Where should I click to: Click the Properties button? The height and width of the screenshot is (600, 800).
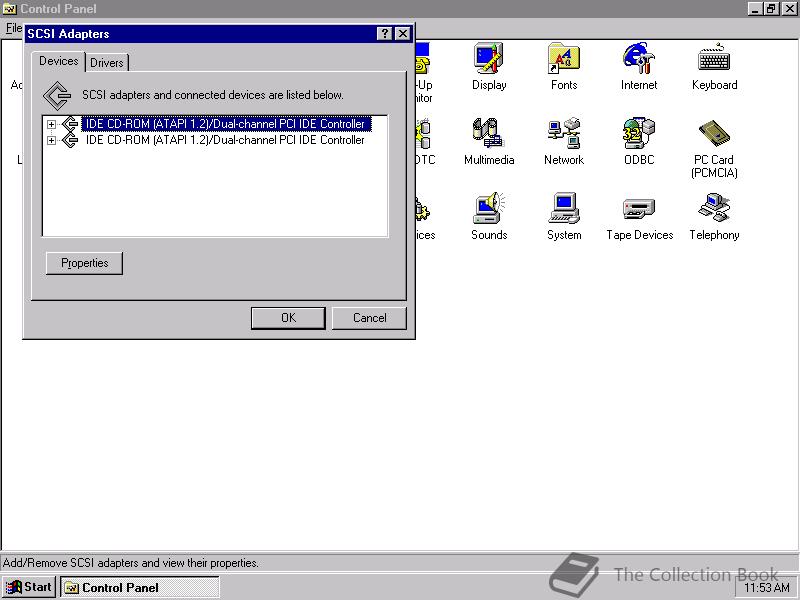pyautogui.click(x=84, y=263)
